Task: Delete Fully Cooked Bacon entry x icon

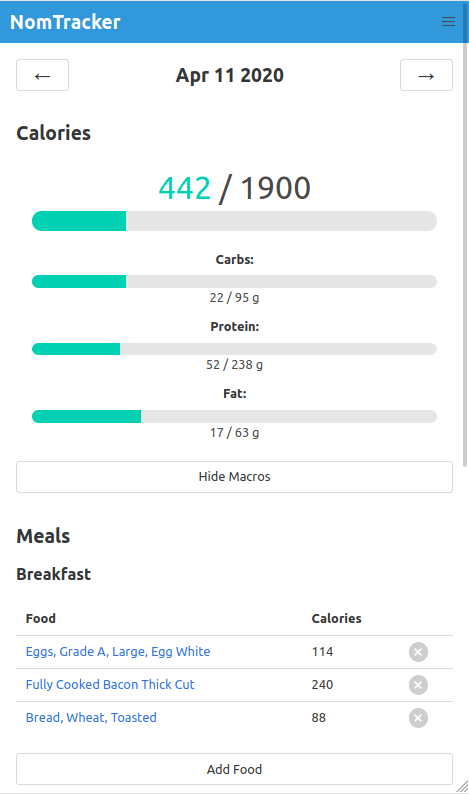Action: pyautogui.click(x=418, y=685)
